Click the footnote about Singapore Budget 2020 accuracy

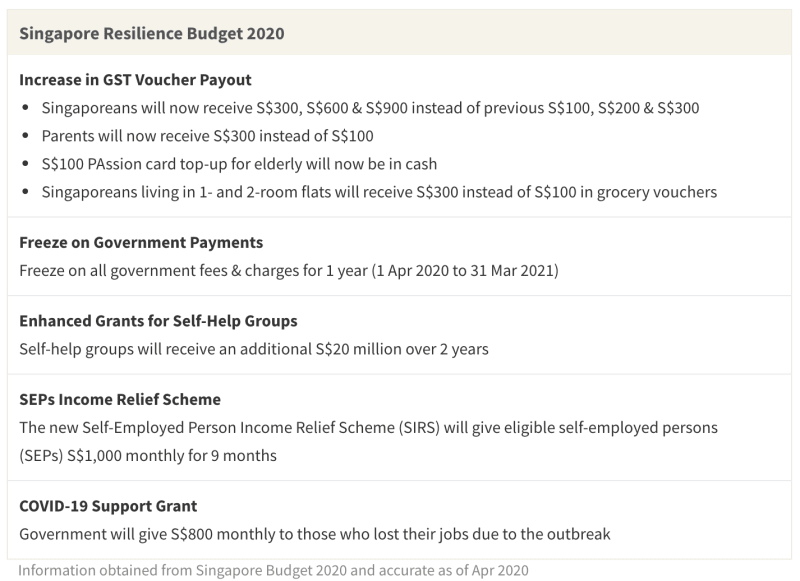[x=272, y=570]
